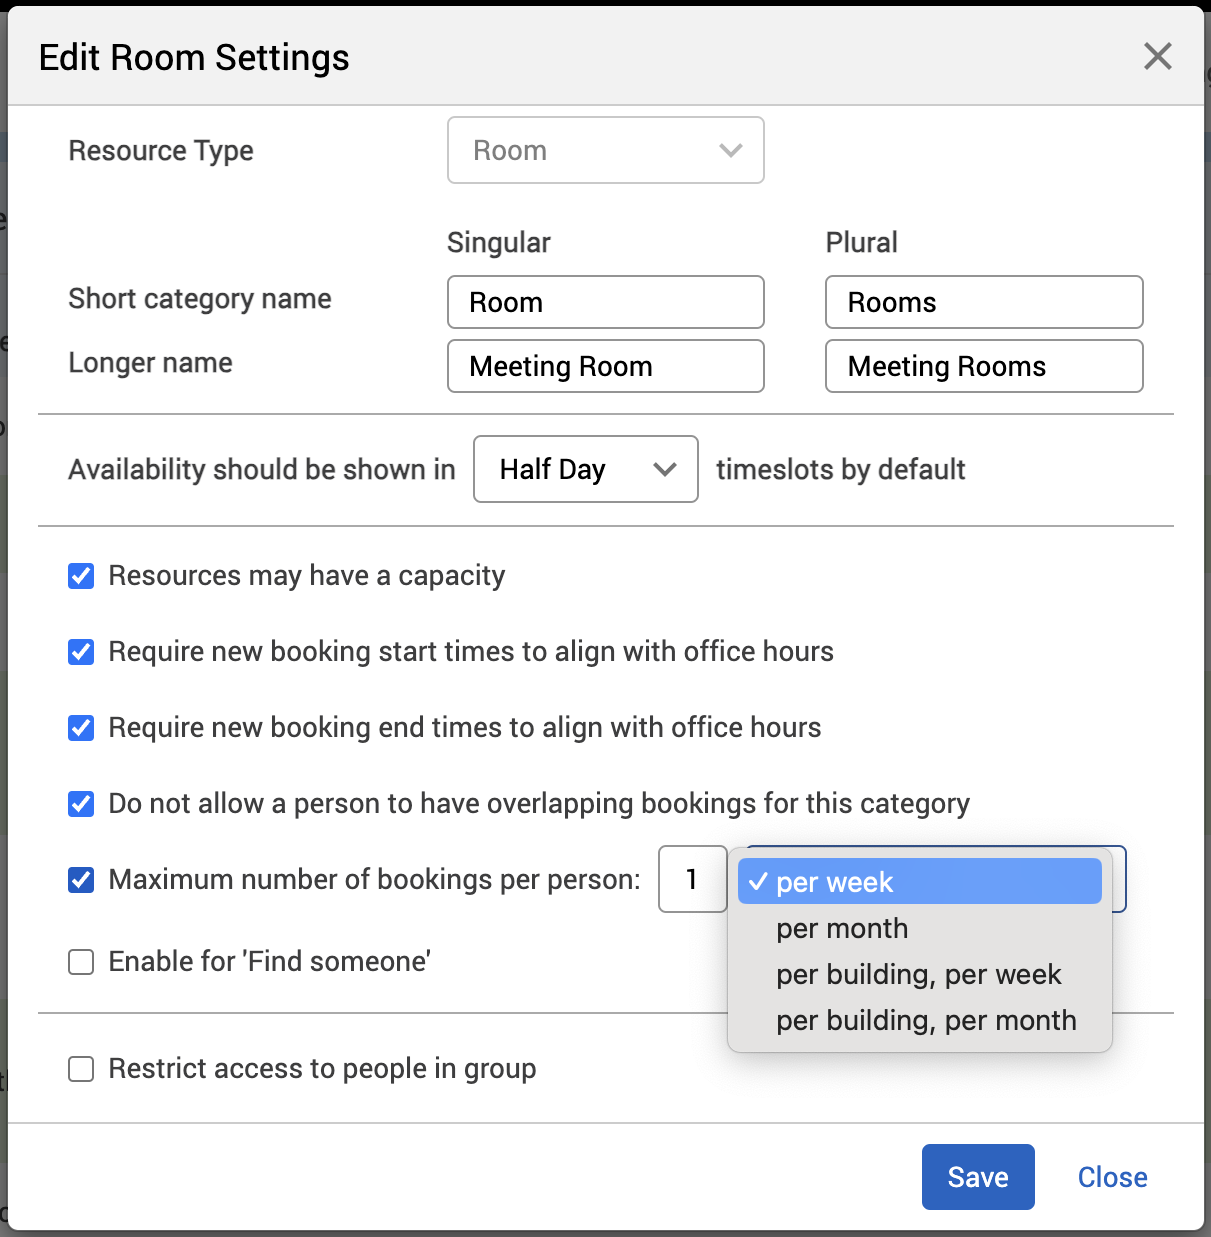The height and width of the screenshot is (1237, 1211).
Task: Click the singular short category name field
Action: point(605,302)
